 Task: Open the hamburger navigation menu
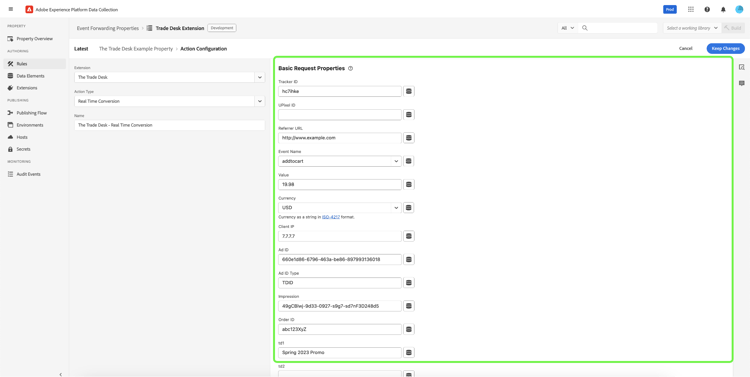(11, 9)
